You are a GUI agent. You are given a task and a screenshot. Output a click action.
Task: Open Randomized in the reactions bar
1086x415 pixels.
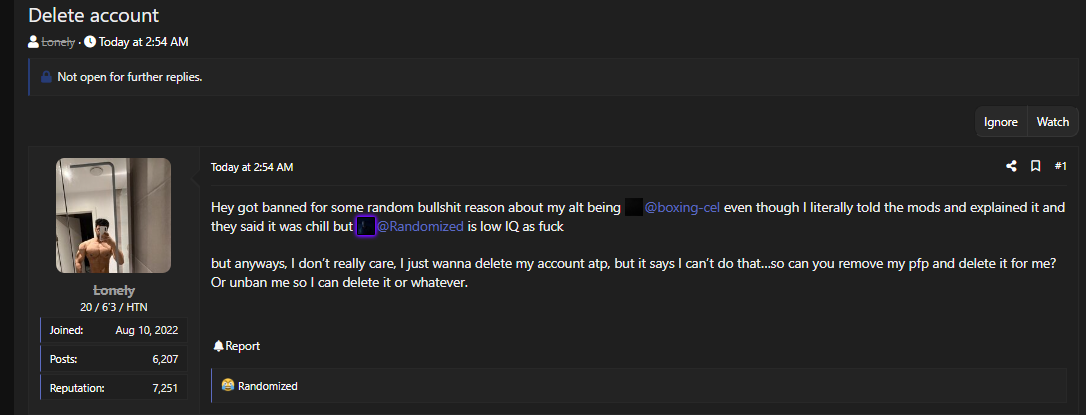click(267, 386)
